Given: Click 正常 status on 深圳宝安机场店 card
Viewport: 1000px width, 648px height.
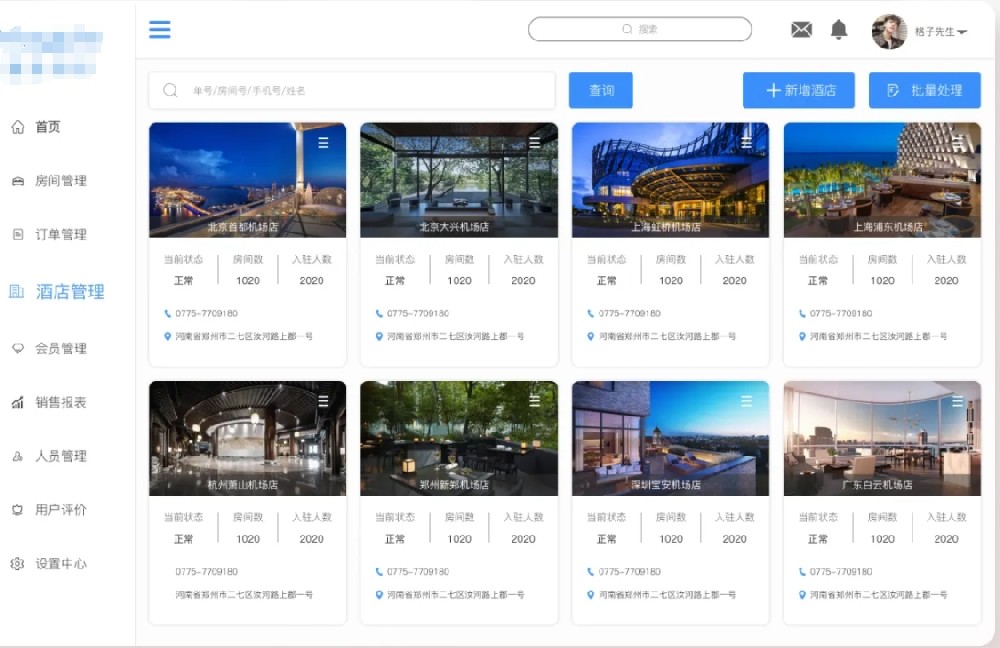Looking at the screenshot, I should click(607, 539).
